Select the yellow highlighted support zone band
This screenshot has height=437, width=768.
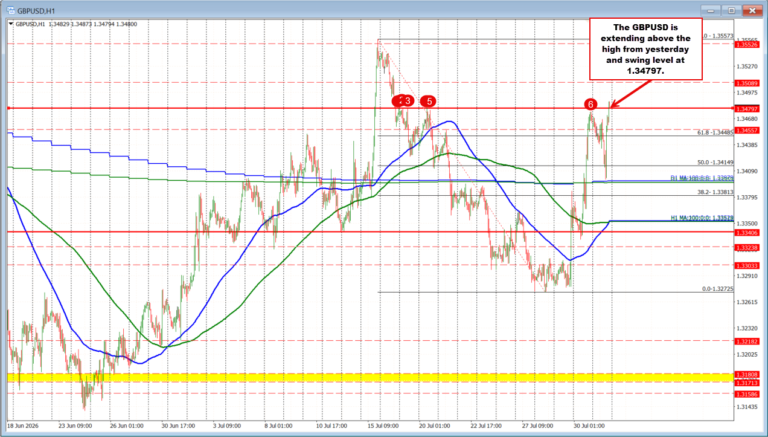[370, 378]
